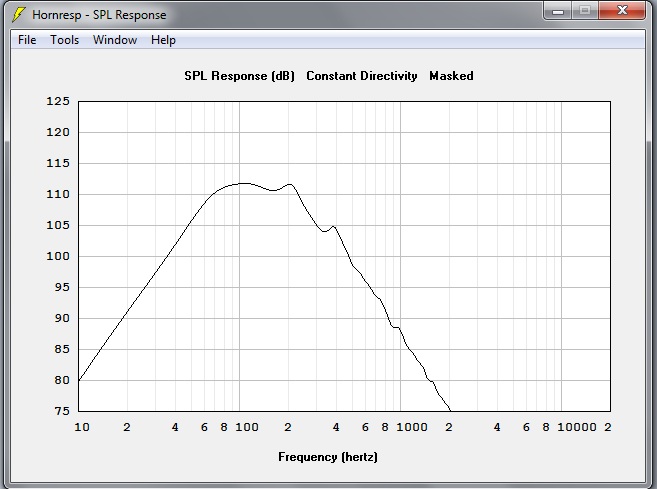Screen dimensions: 657x489
Task: Click the 90 dB axis label
Action: 62,318
